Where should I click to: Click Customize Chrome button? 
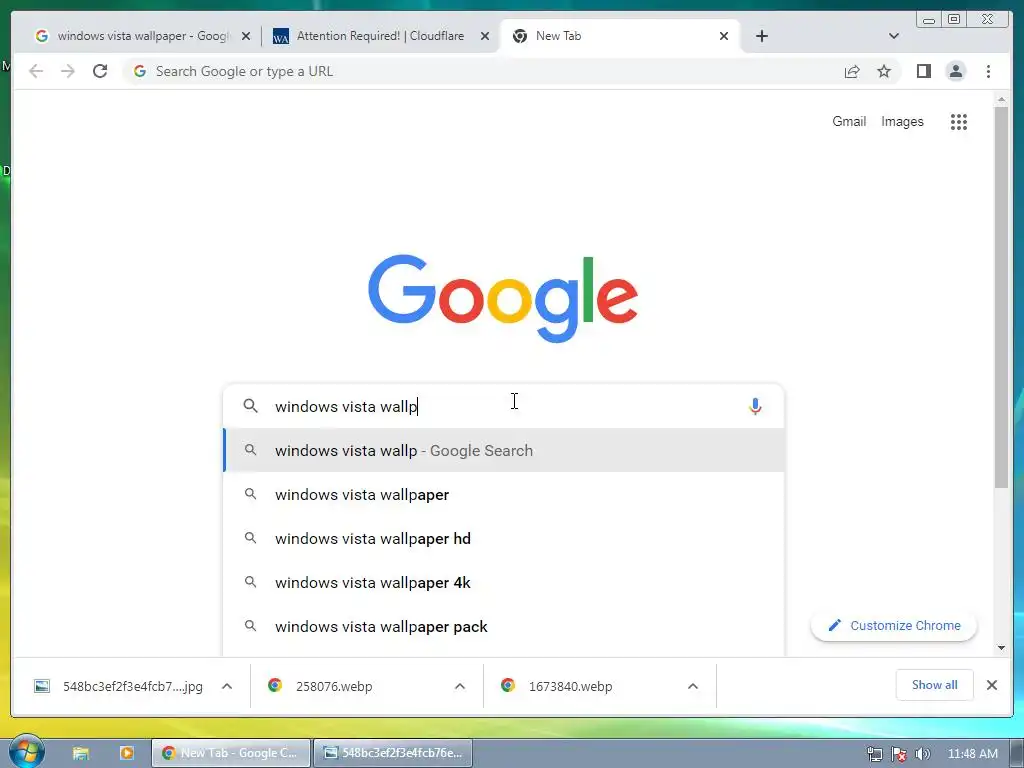(893, 626)
